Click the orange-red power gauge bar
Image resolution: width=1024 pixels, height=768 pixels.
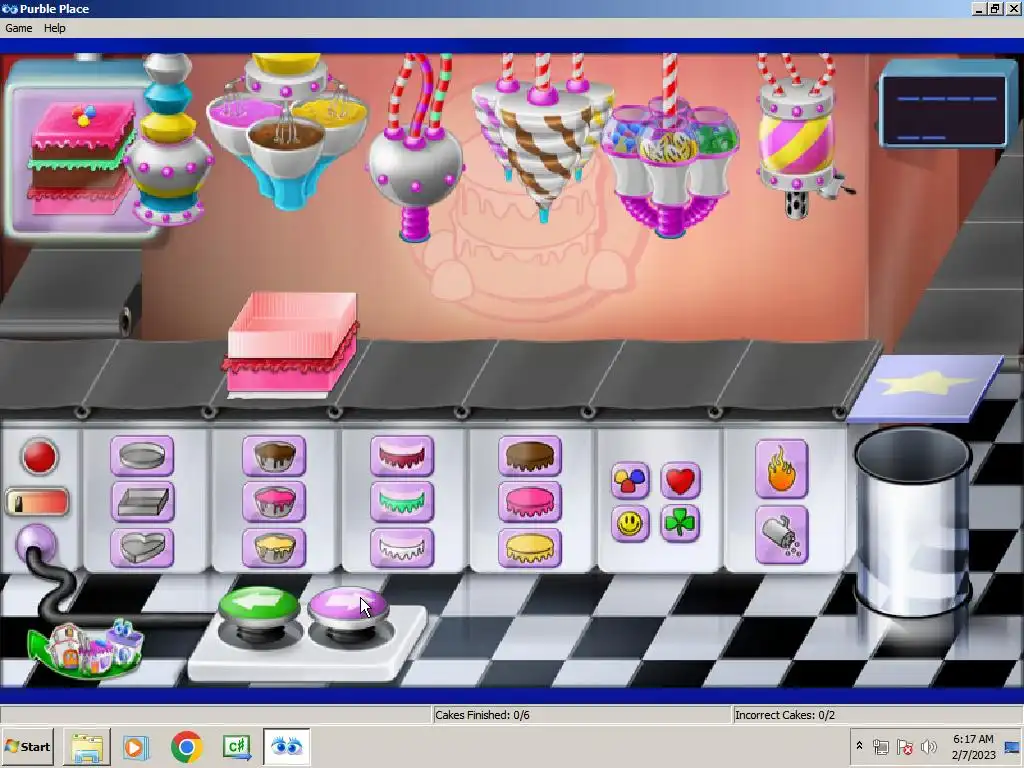pos(37,502)
